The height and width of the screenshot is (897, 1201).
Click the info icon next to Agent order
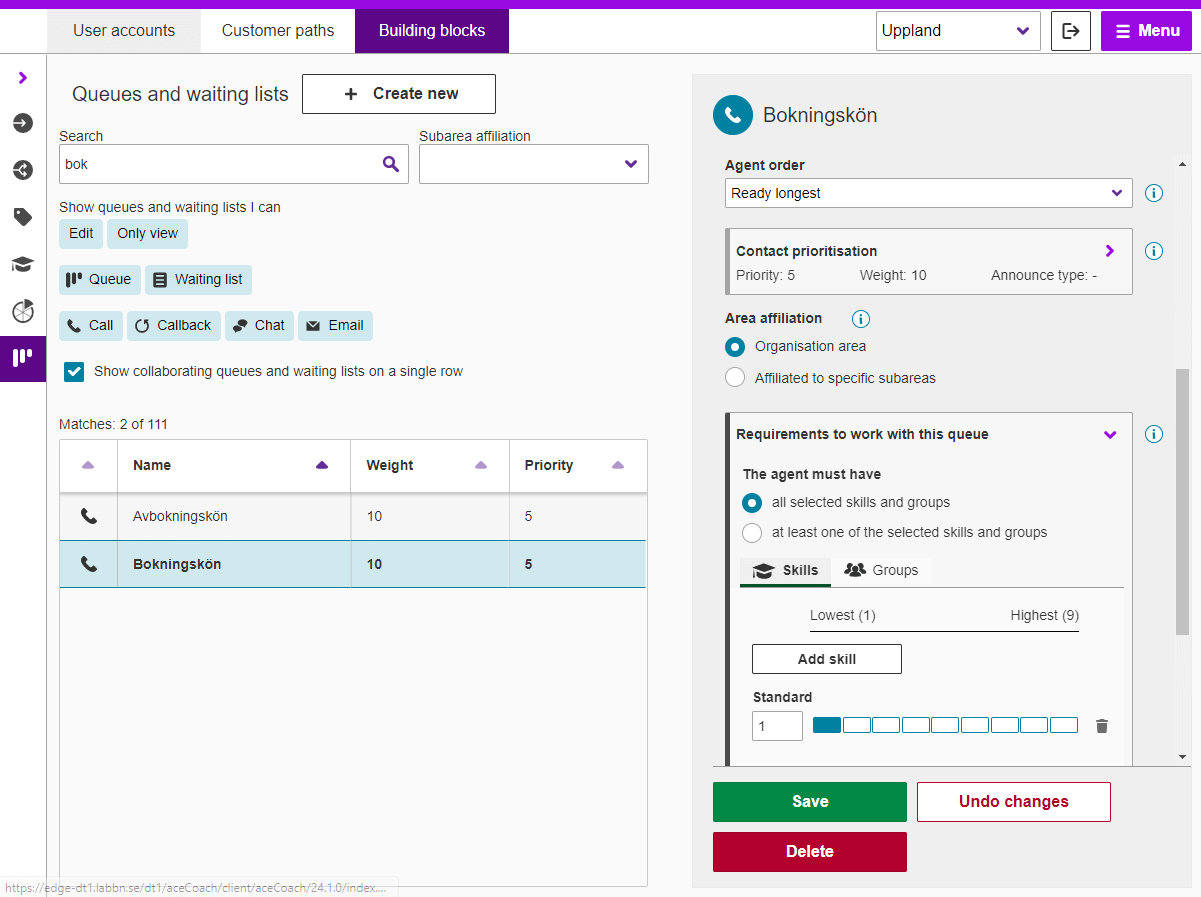pos(1154,193)
